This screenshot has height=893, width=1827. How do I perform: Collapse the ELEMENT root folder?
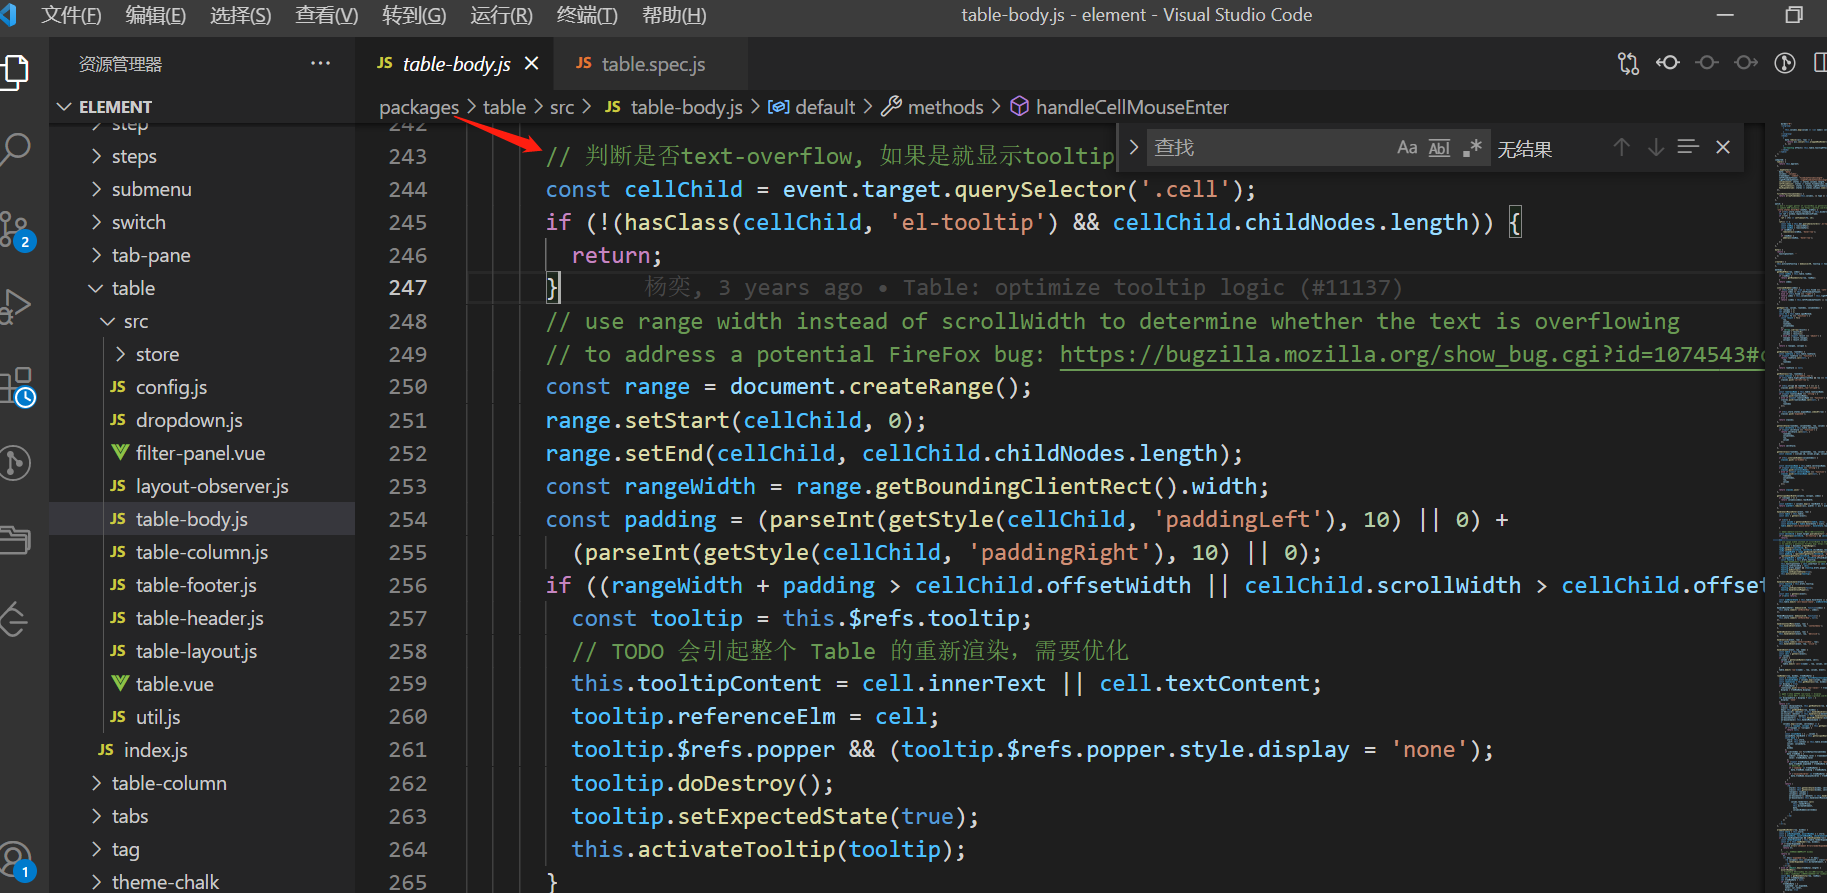point(202,107)
